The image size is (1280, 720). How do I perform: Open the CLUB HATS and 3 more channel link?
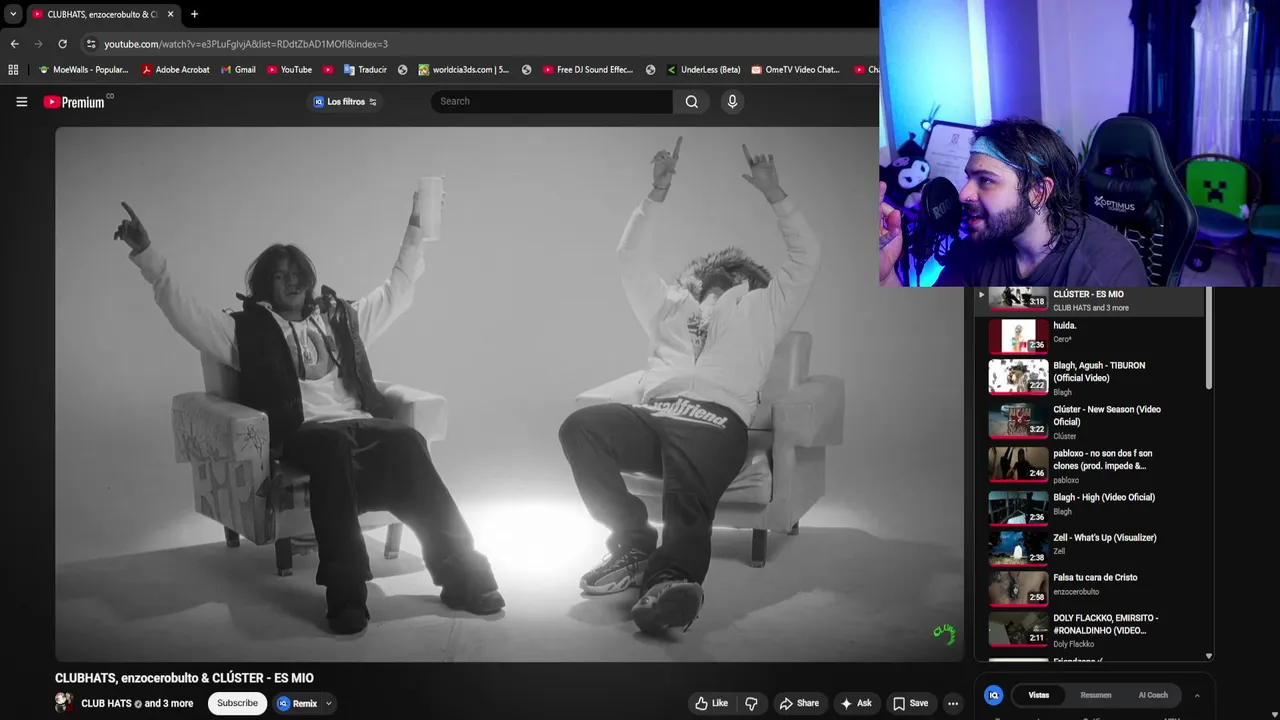pos(137,703)
